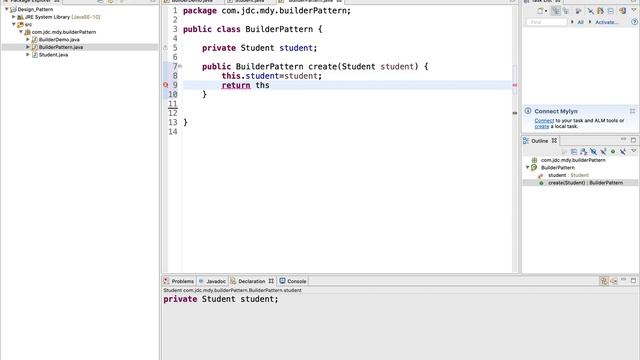Create a new task in Task List
The height and width of the screenshot is (360, 640).
[540, 11]
